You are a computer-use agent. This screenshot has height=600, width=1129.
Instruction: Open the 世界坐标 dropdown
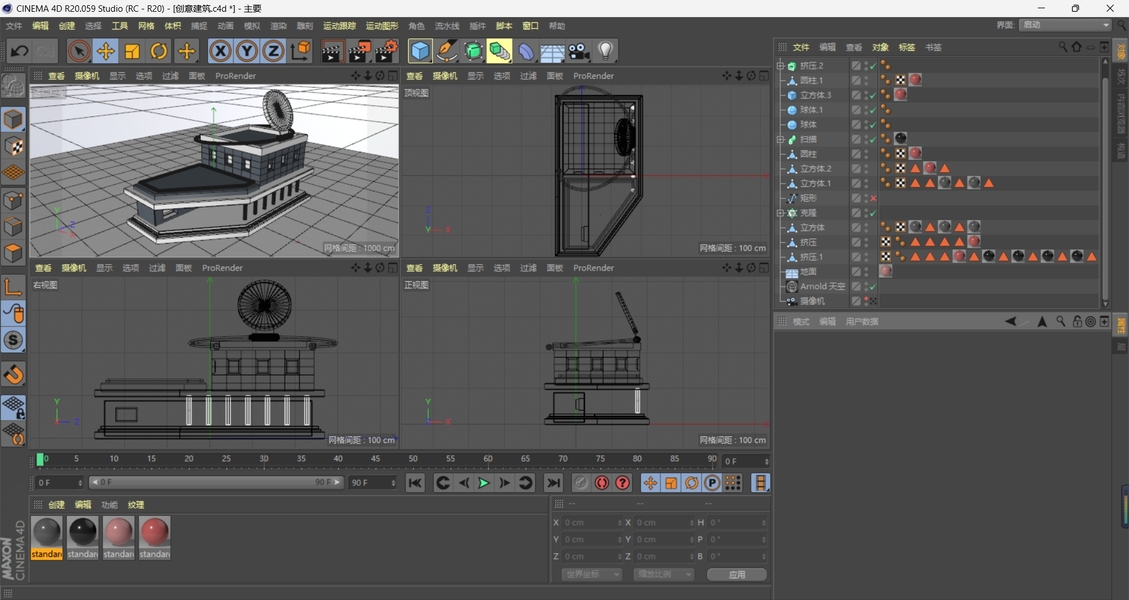pyautogui.click(x=591, y=575)
